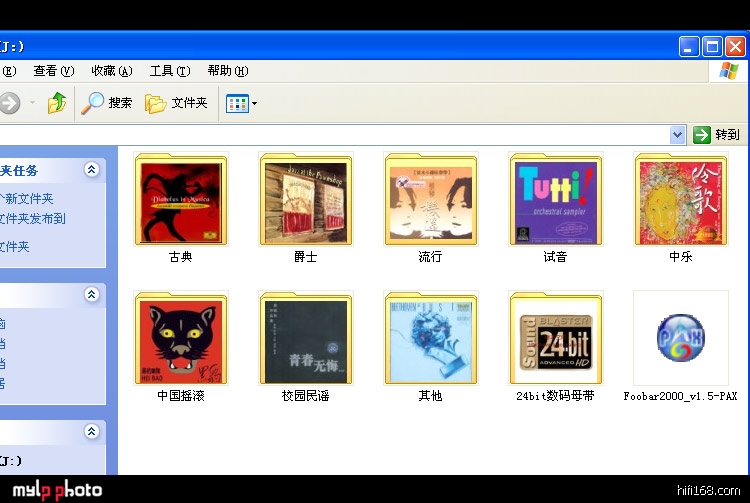This screenshot has height=503, width=750.
Task: Open the 其他 folder
Action: (430, 339)
